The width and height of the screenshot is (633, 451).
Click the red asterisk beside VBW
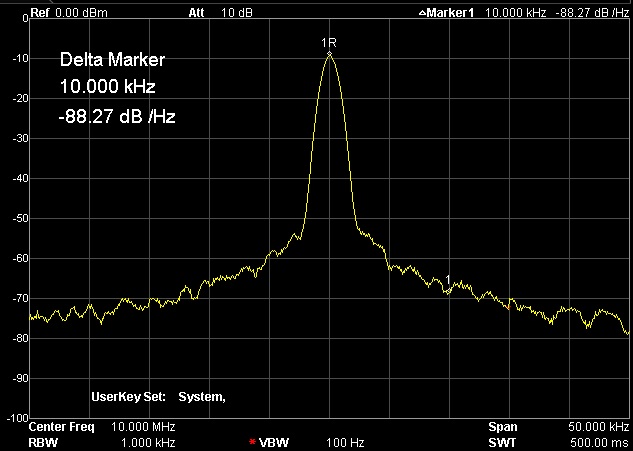252,441
